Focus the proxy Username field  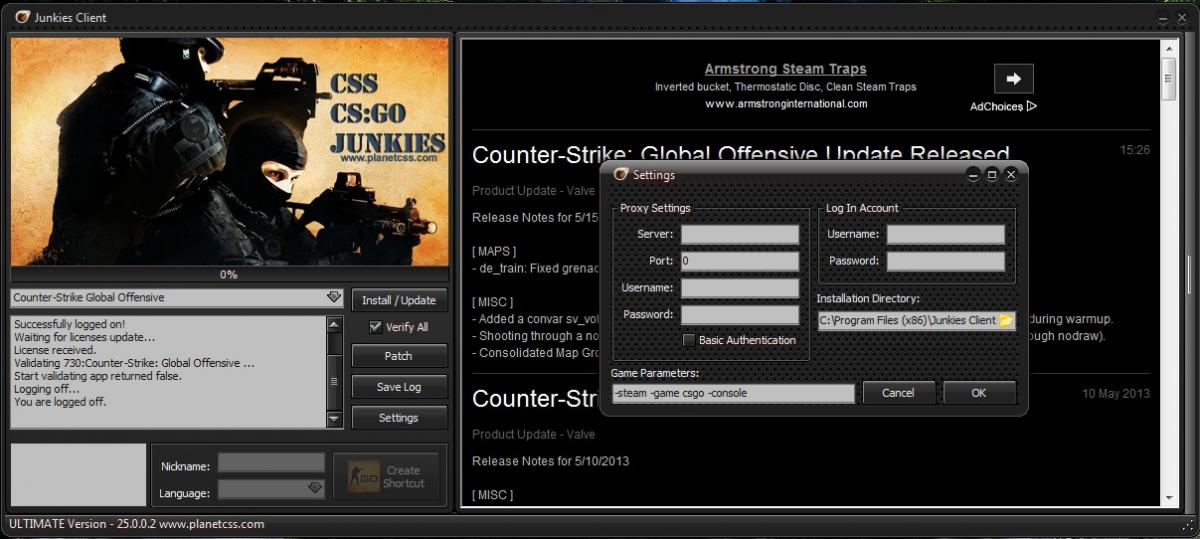coord(740,288)
